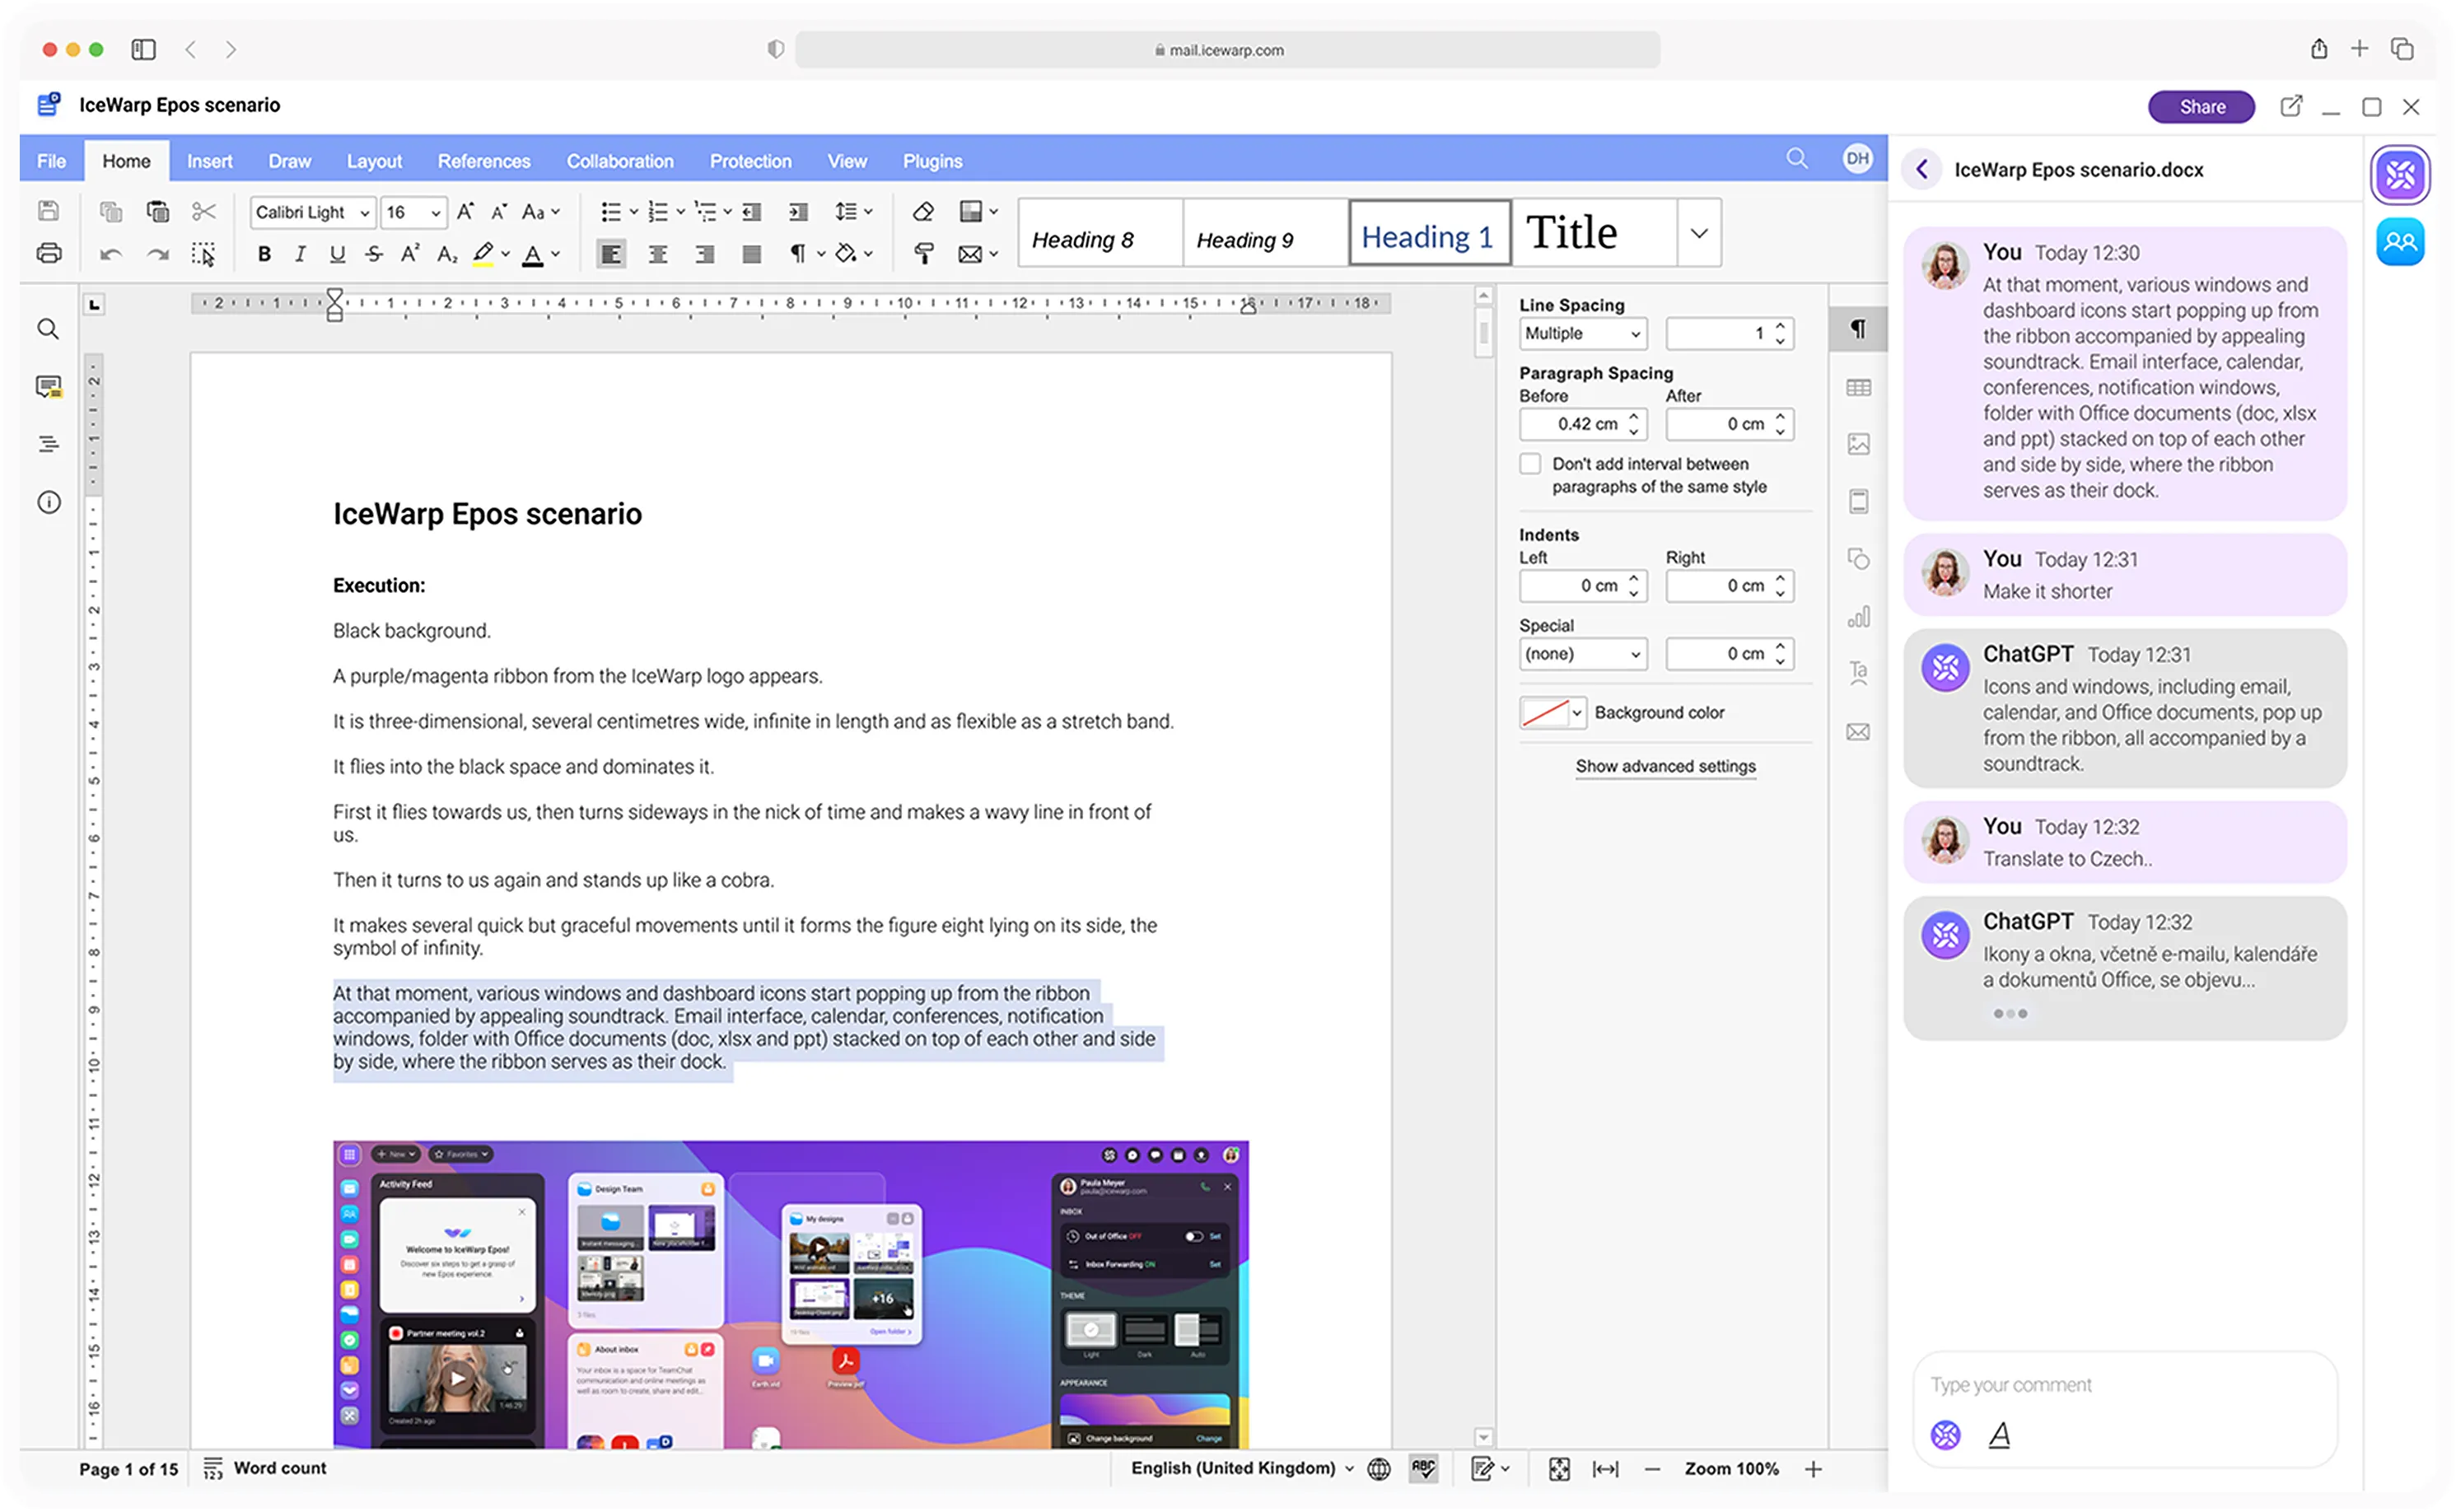Open the Calibri Light font dropdown
Viewport: 2456px width, 1512px height.
tap(364, 212)
